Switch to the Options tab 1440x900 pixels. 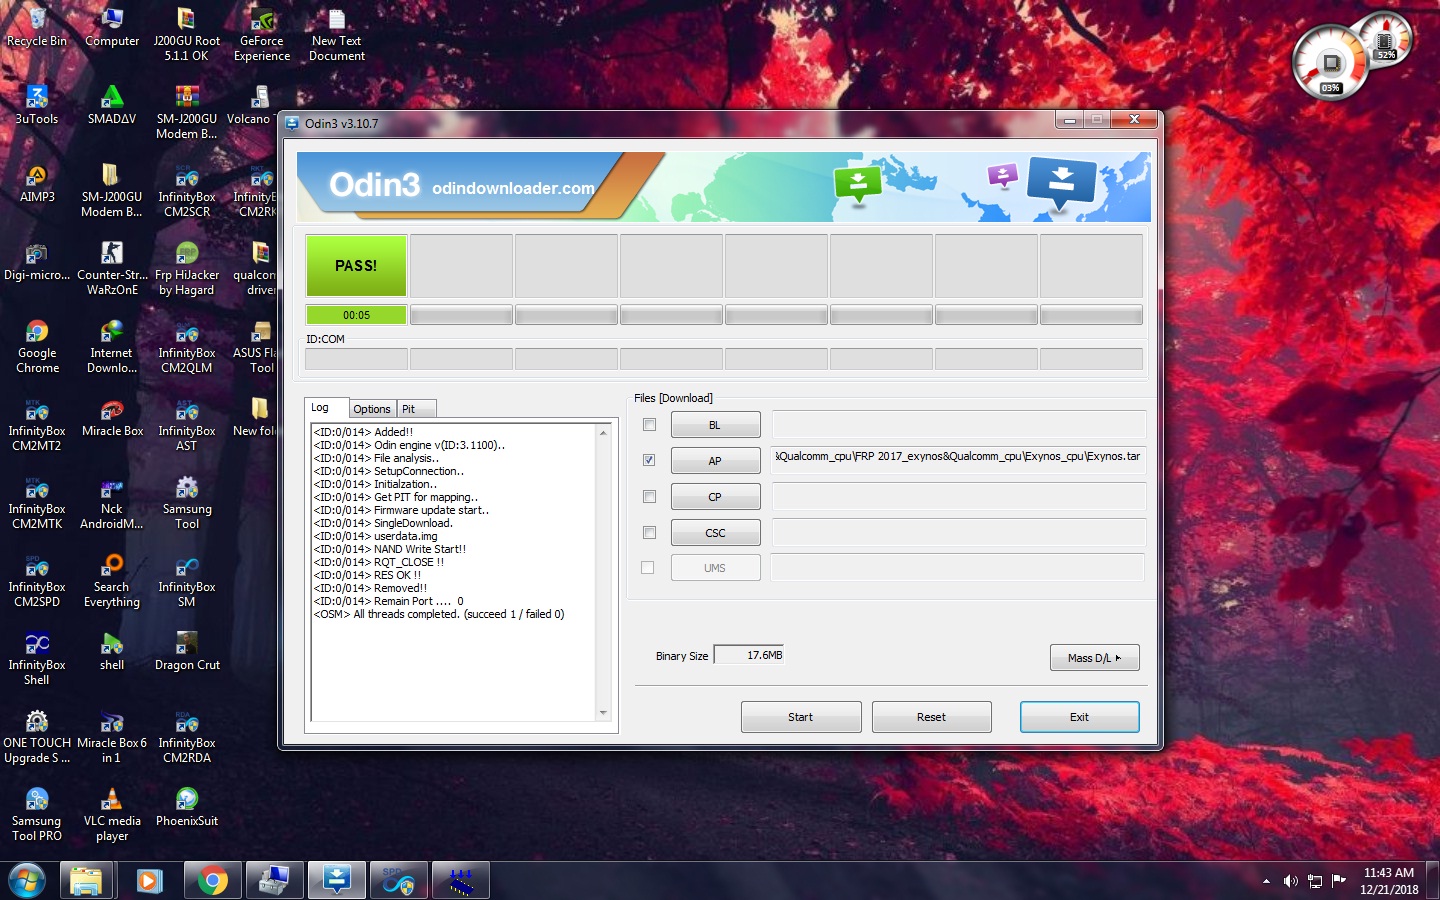[372, 409]
